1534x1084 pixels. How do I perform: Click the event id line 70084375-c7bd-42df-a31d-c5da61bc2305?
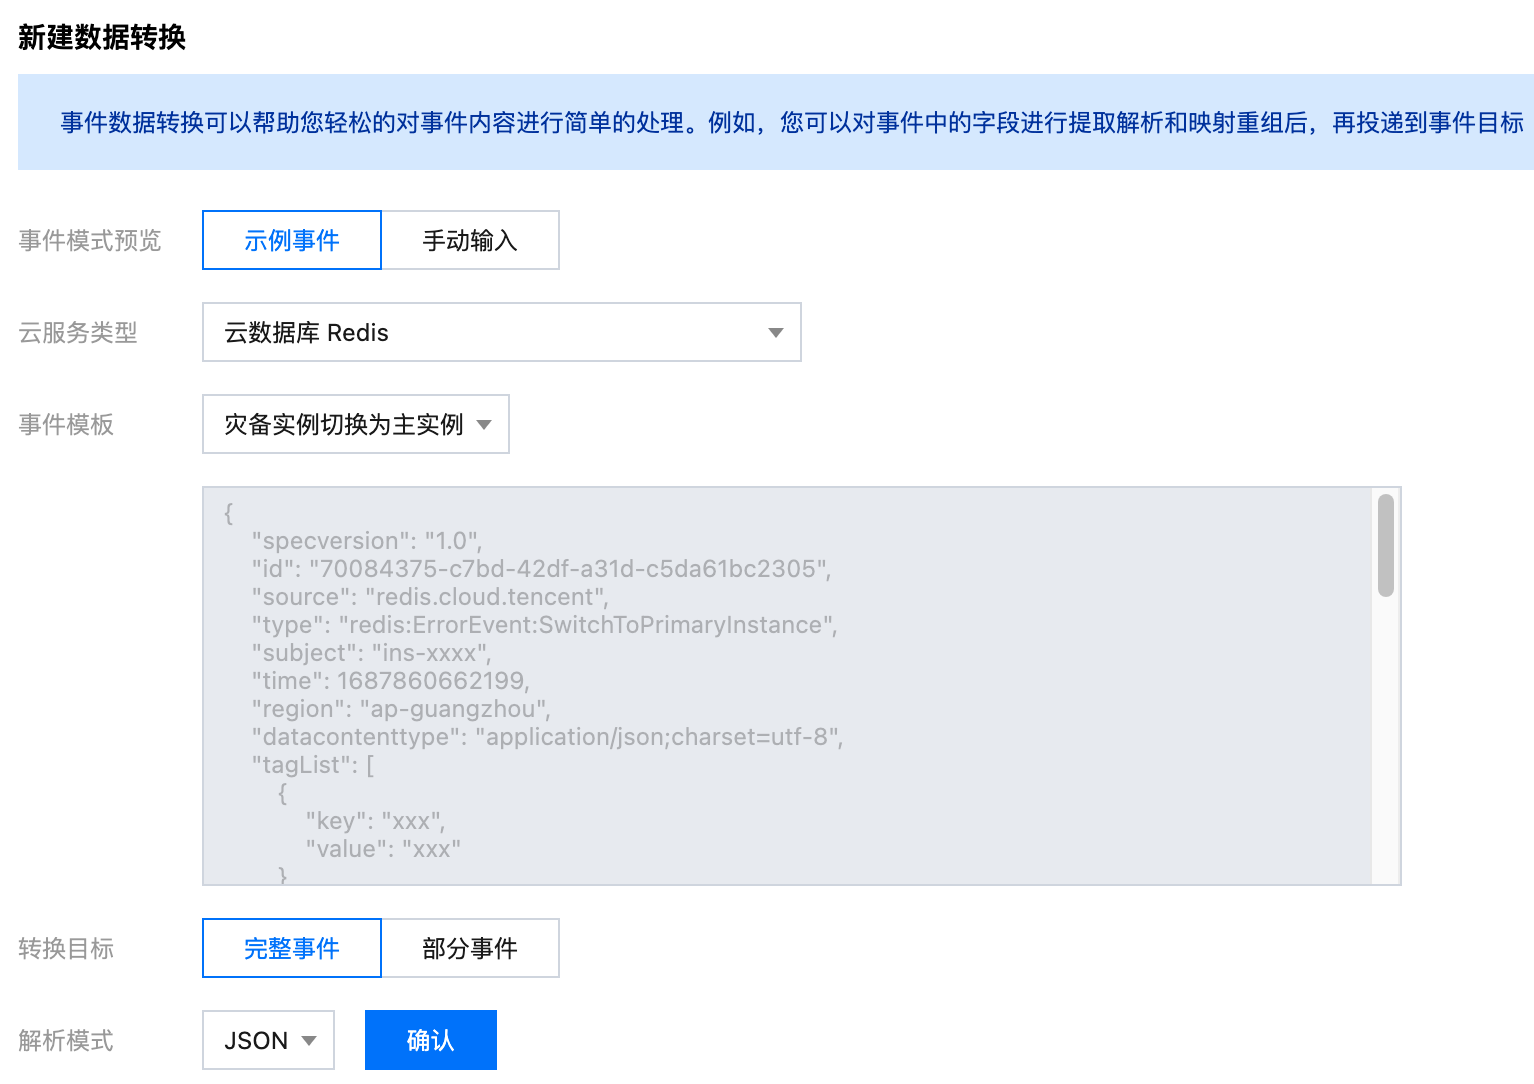541,569
